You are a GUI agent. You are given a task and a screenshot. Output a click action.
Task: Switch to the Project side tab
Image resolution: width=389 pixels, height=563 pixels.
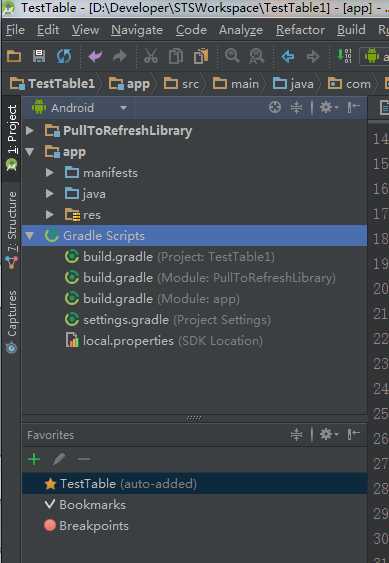[11, 138]
